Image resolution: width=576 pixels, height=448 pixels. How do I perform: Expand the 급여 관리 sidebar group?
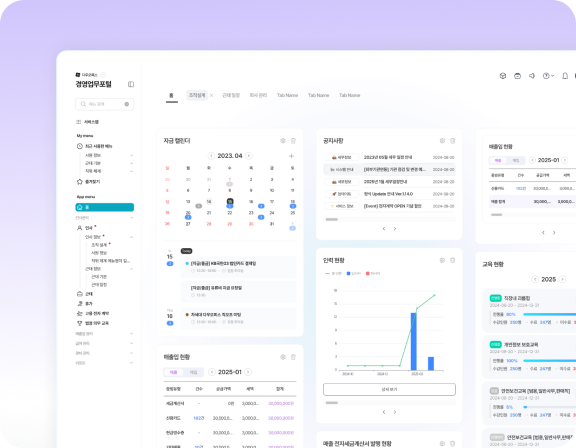pyautogui.click(x=104, y=343)
